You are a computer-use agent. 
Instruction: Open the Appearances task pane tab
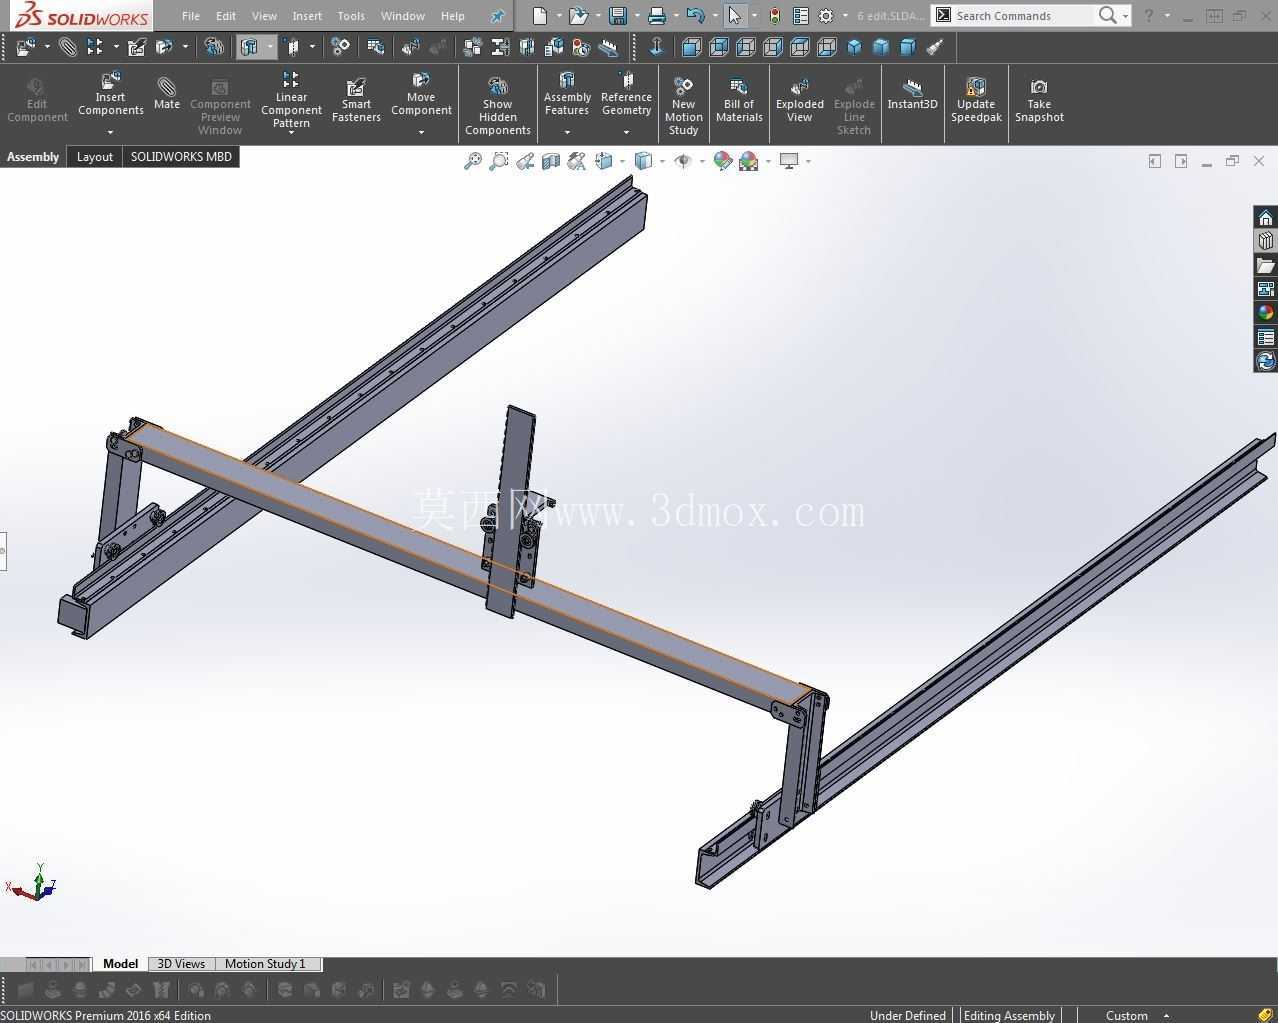click(1265, 313)
